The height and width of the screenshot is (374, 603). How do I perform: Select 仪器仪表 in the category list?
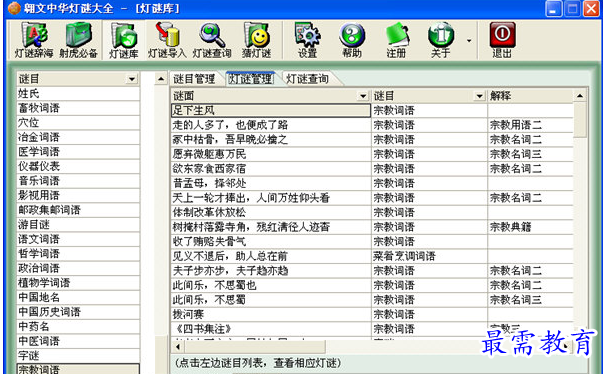pos(78,166)
